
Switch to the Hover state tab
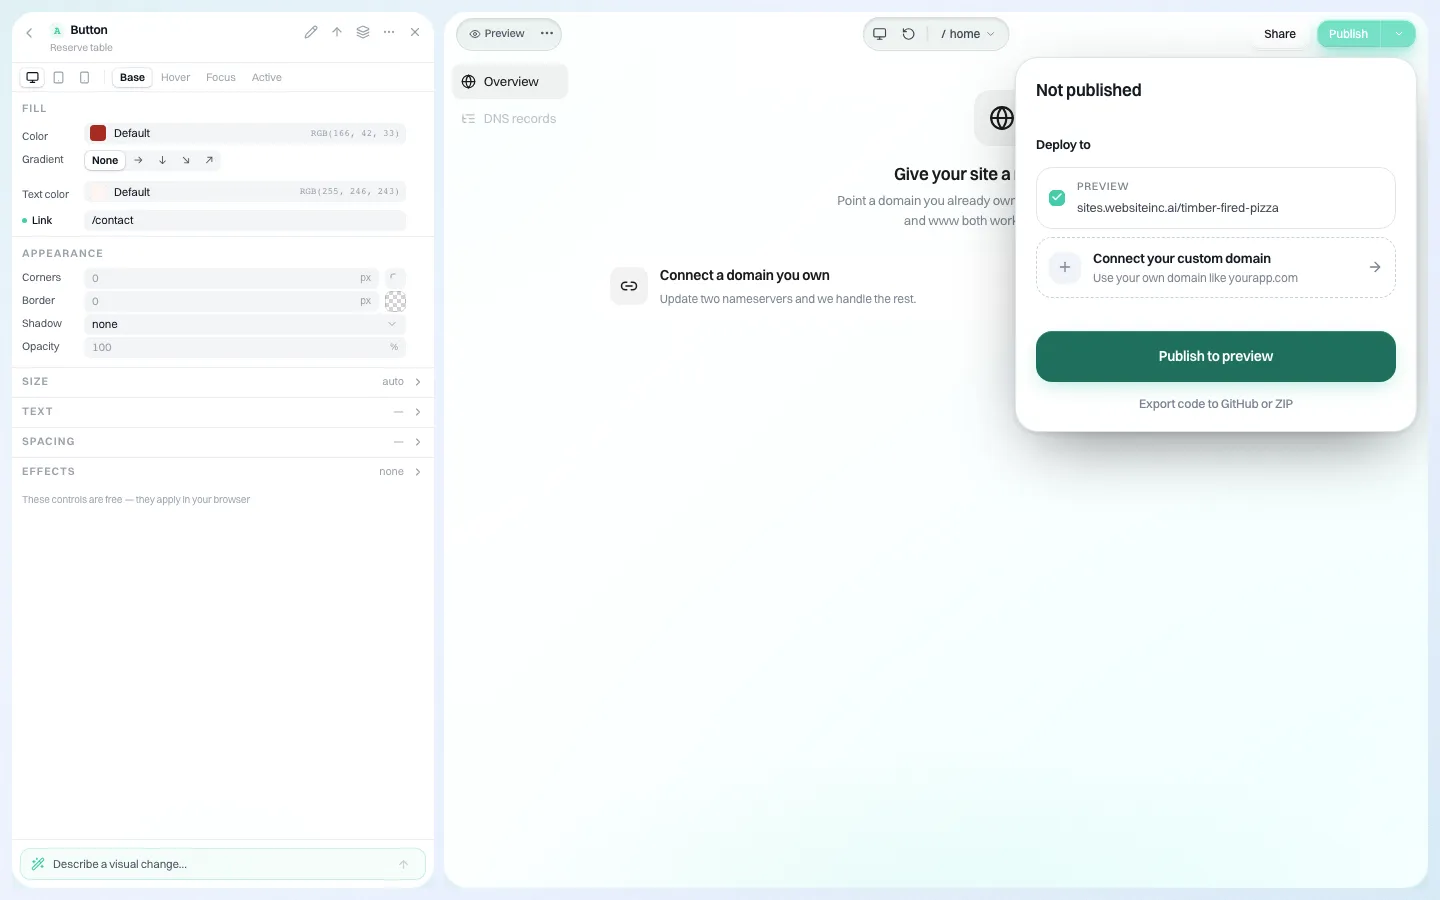tap(175, 77)
